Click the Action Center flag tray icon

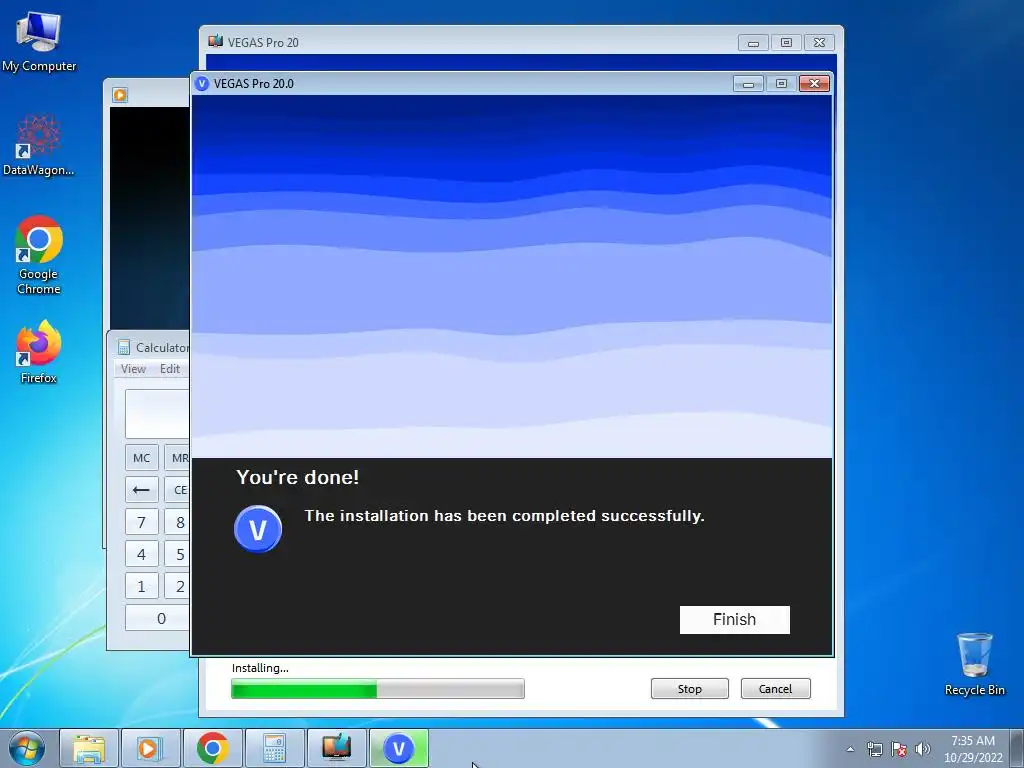(x=899, y=749)
